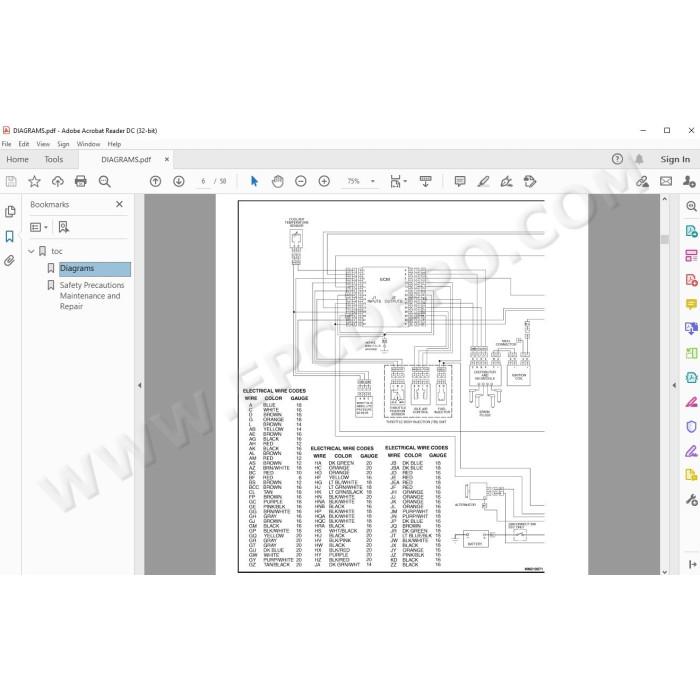Open notifications bell
Image resolution: width=700 pixels, height=700 pixels.
[639, 159]
